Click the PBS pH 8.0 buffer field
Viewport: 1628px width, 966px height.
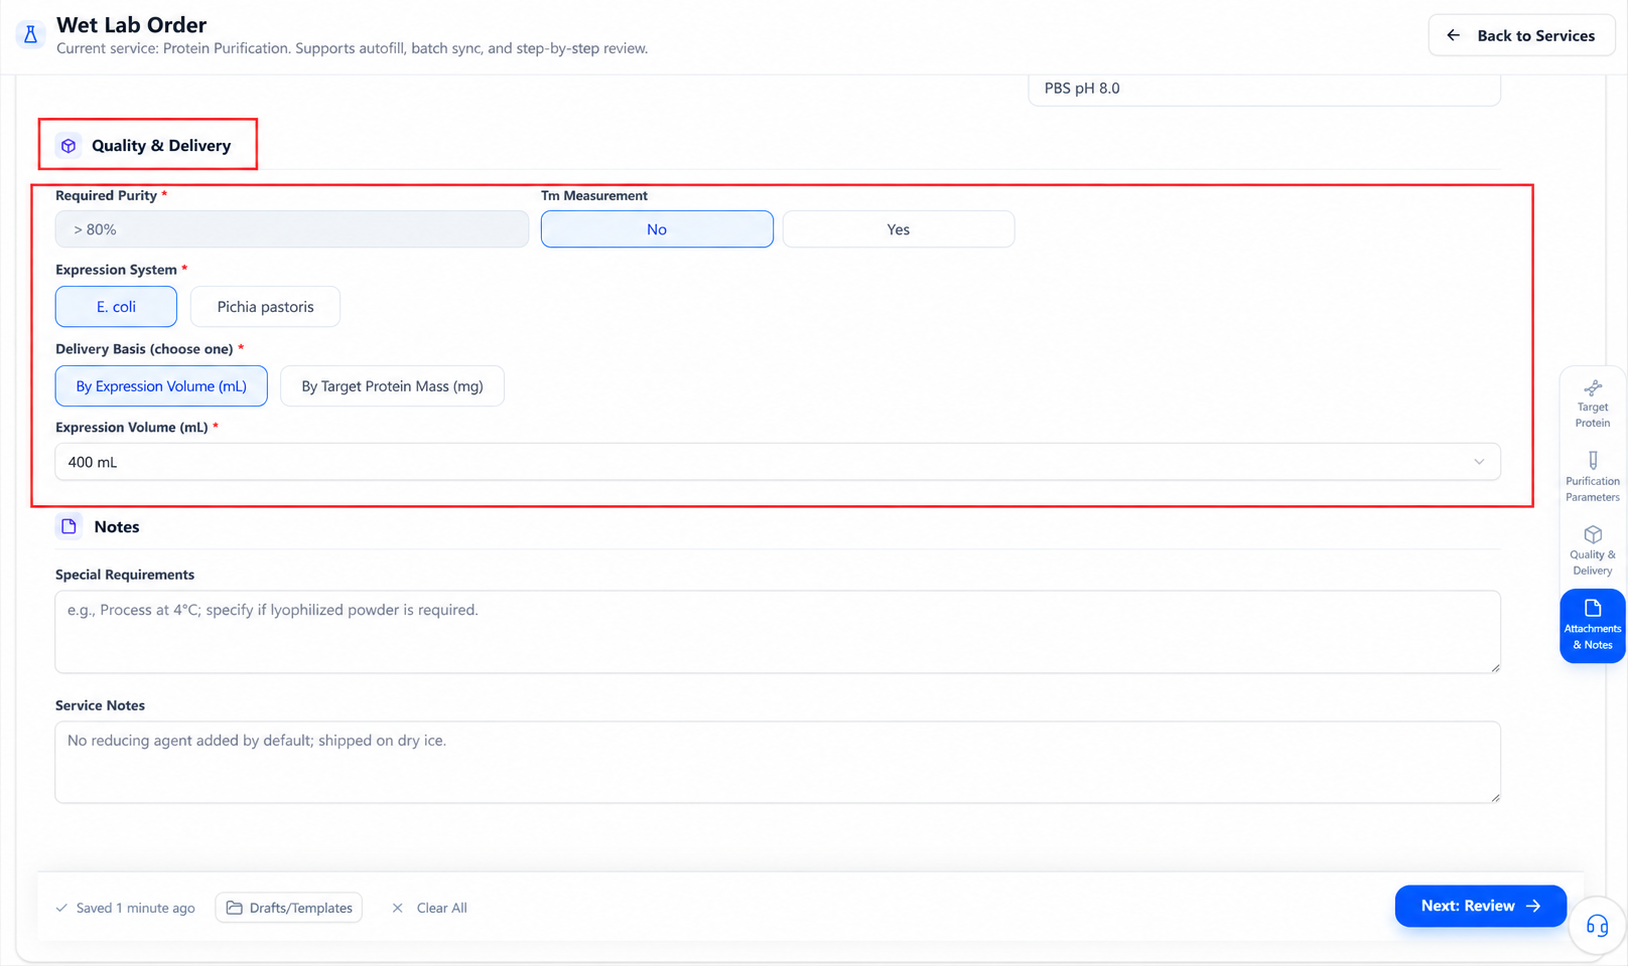pos(1264,89)
